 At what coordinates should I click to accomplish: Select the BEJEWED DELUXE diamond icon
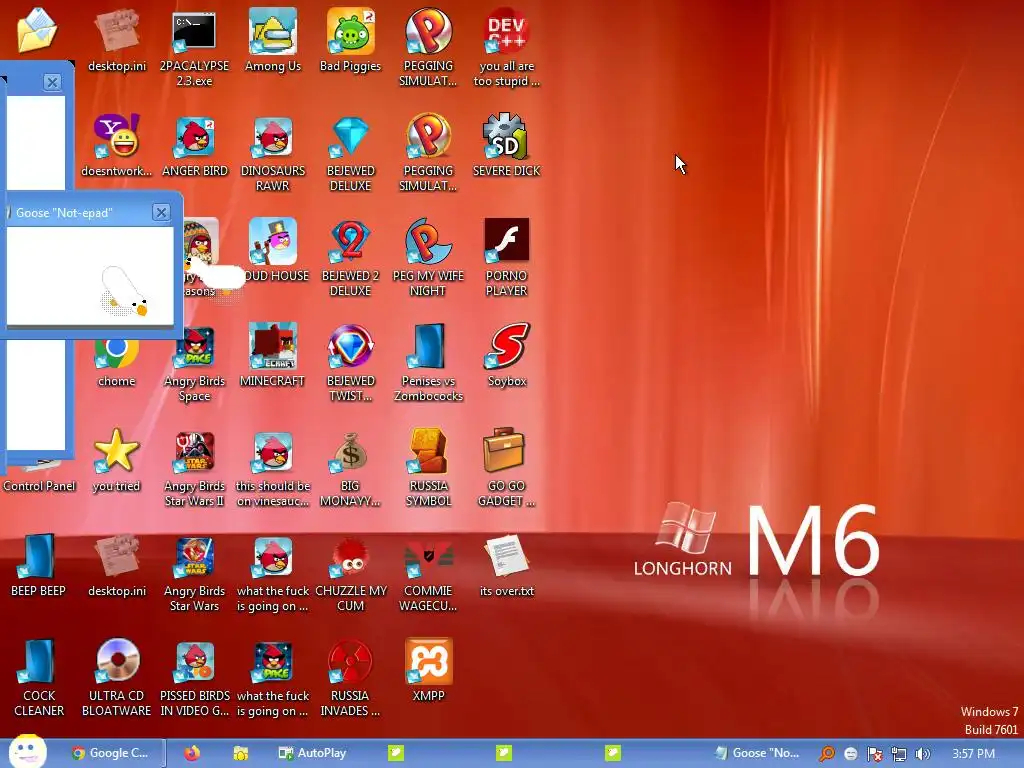point(350,138)
